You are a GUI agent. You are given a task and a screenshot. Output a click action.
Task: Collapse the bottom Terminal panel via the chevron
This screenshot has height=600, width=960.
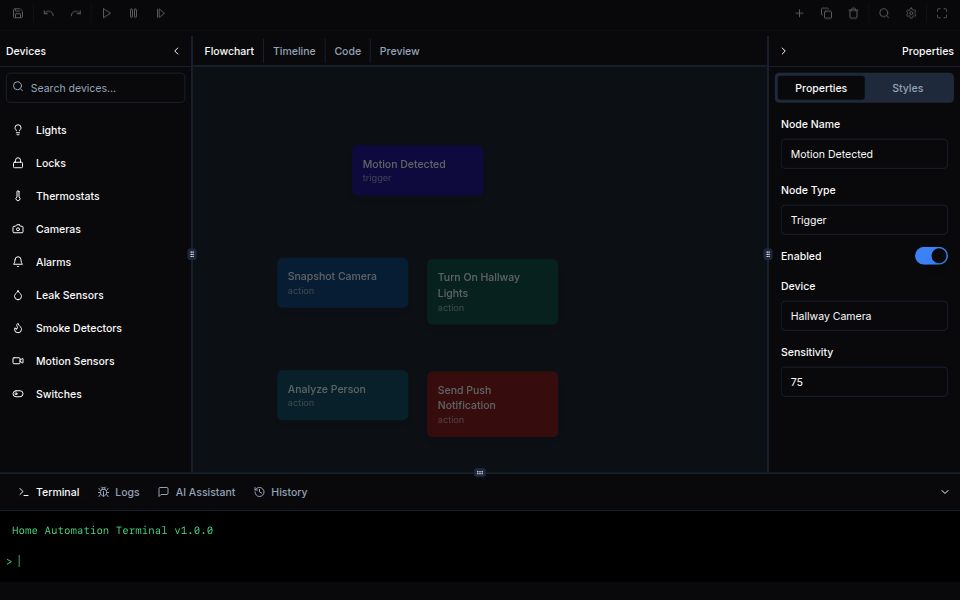click(944, 492)
